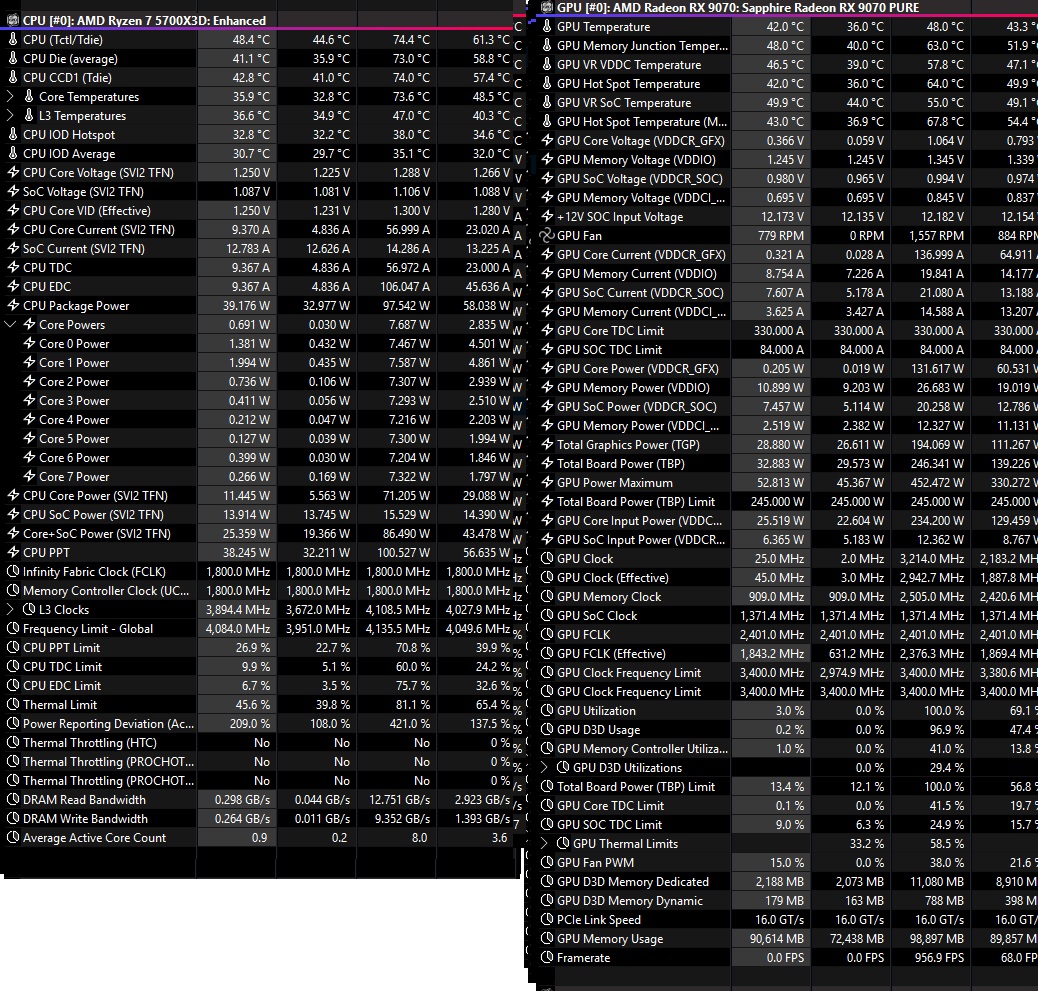
Task: Expand the GPU Thermal Limits group
Action: (544, 844)
